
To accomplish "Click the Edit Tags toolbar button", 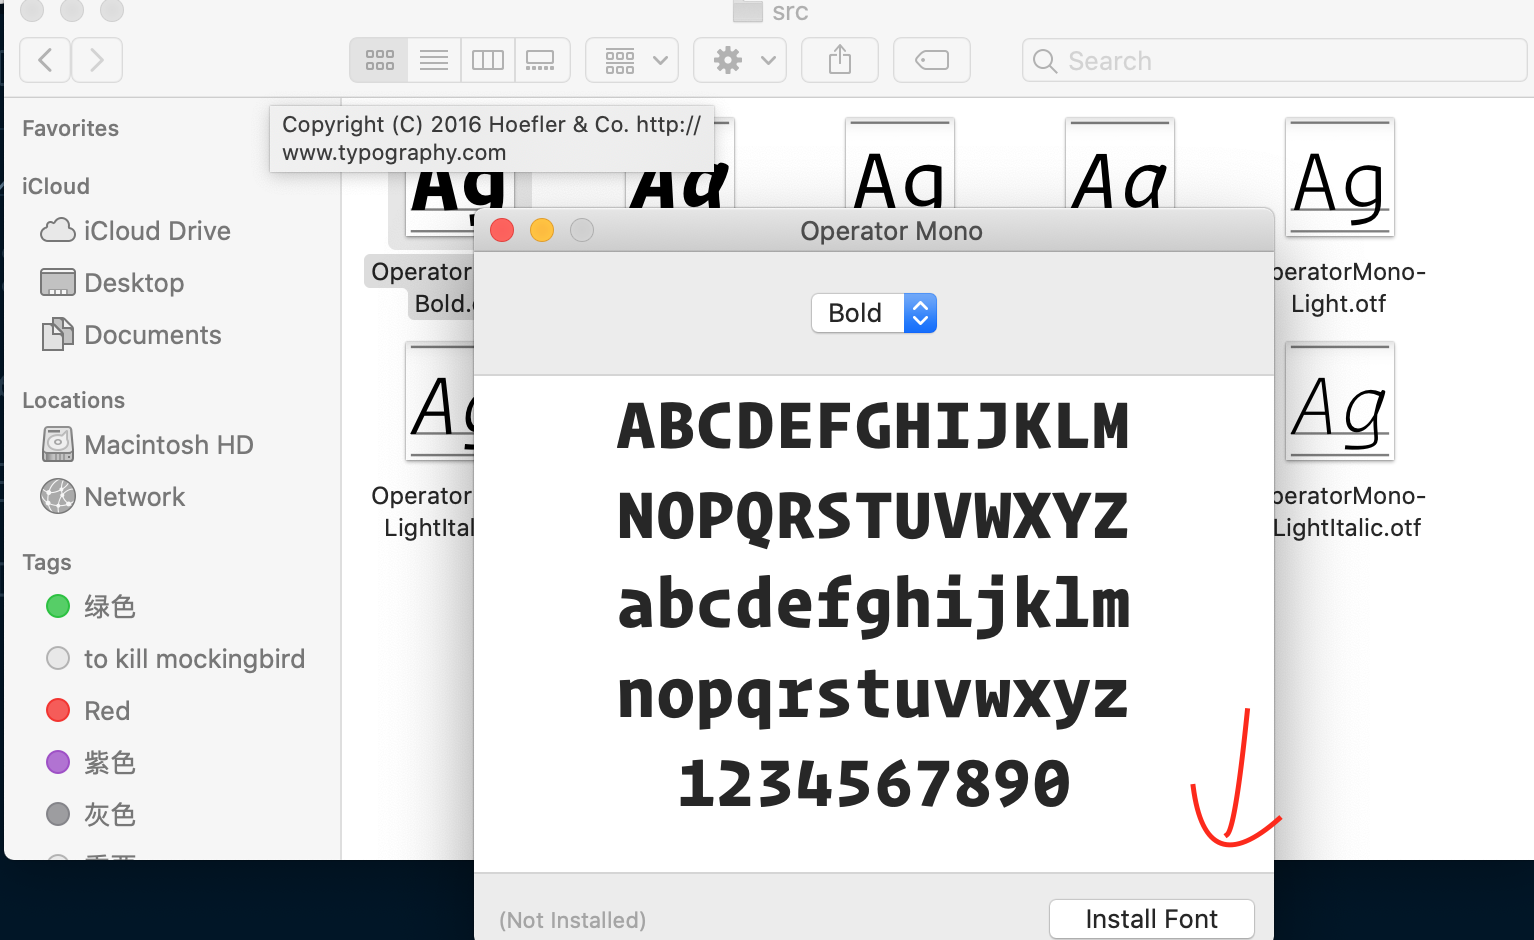I will pyautogui.click(x=932, y=60).
